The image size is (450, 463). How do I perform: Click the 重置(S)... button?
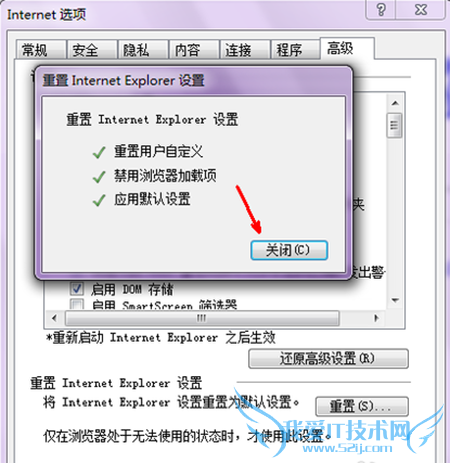click(362, 406)
